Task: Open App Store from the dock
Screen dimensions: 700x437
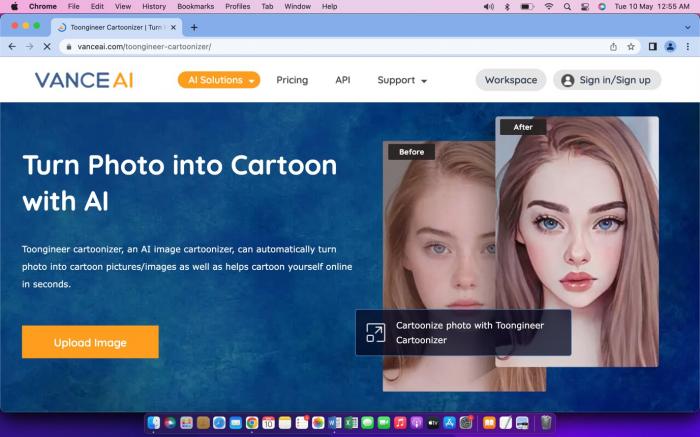Action: 450,423
